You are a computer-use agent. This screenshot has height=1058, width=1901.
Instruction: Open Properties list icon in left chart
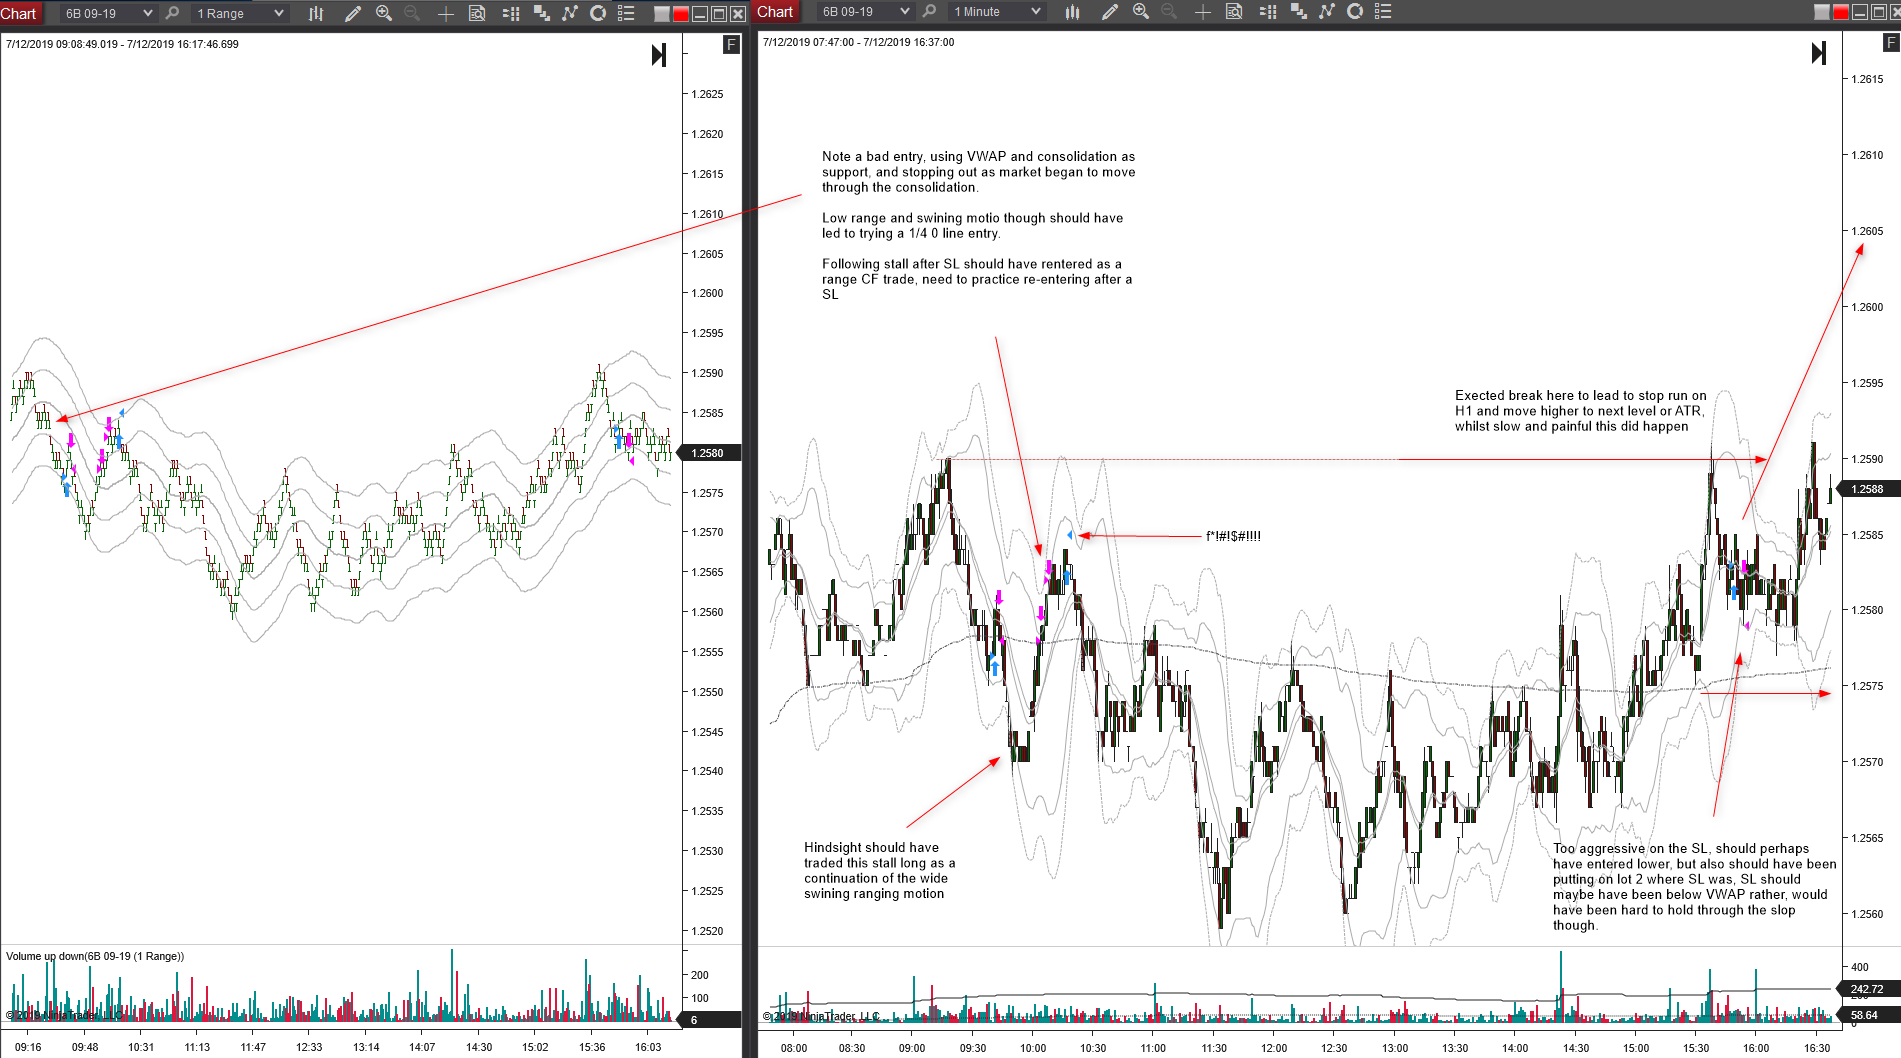click(x=626, y=13)
